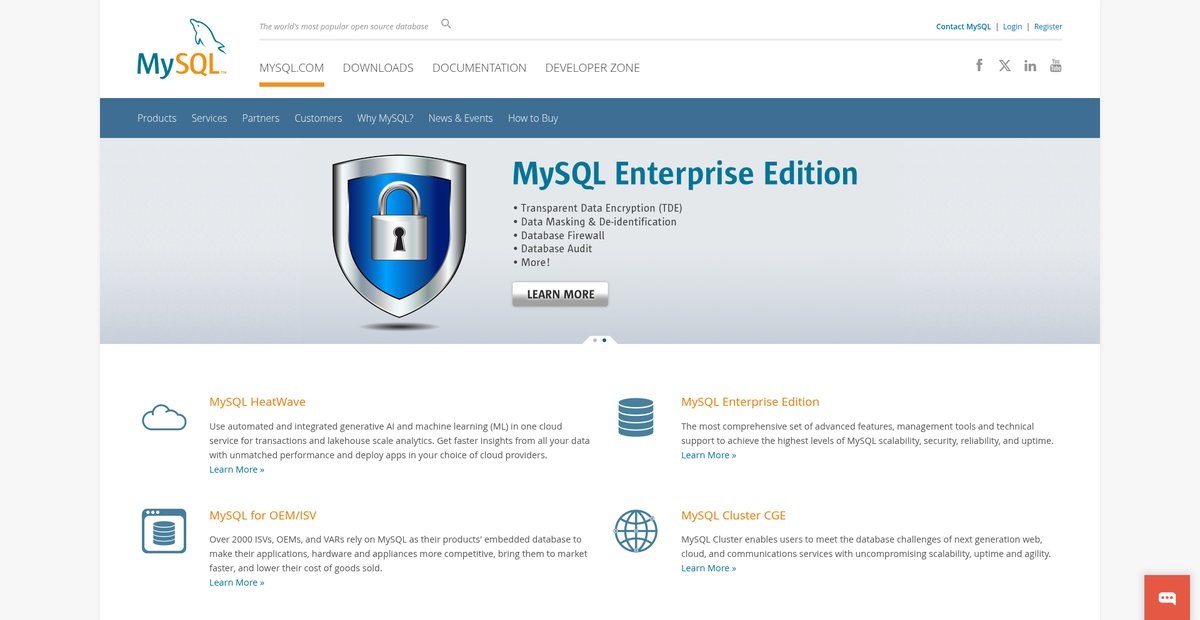The image size is (1200, 620).
Task: Open the search magnifier icon
Action: [x=446, y=24]
